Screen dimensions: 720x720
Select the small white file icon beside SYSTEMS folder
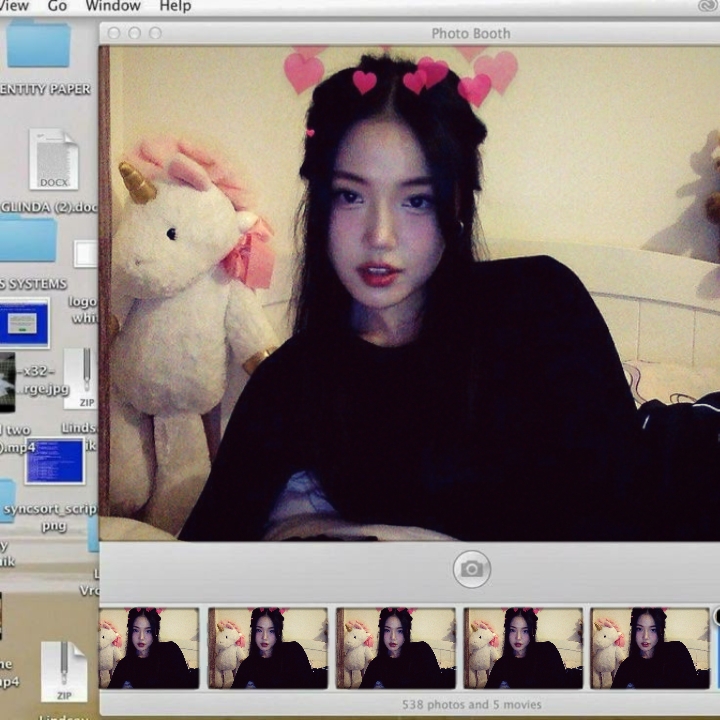click(86, 253)
